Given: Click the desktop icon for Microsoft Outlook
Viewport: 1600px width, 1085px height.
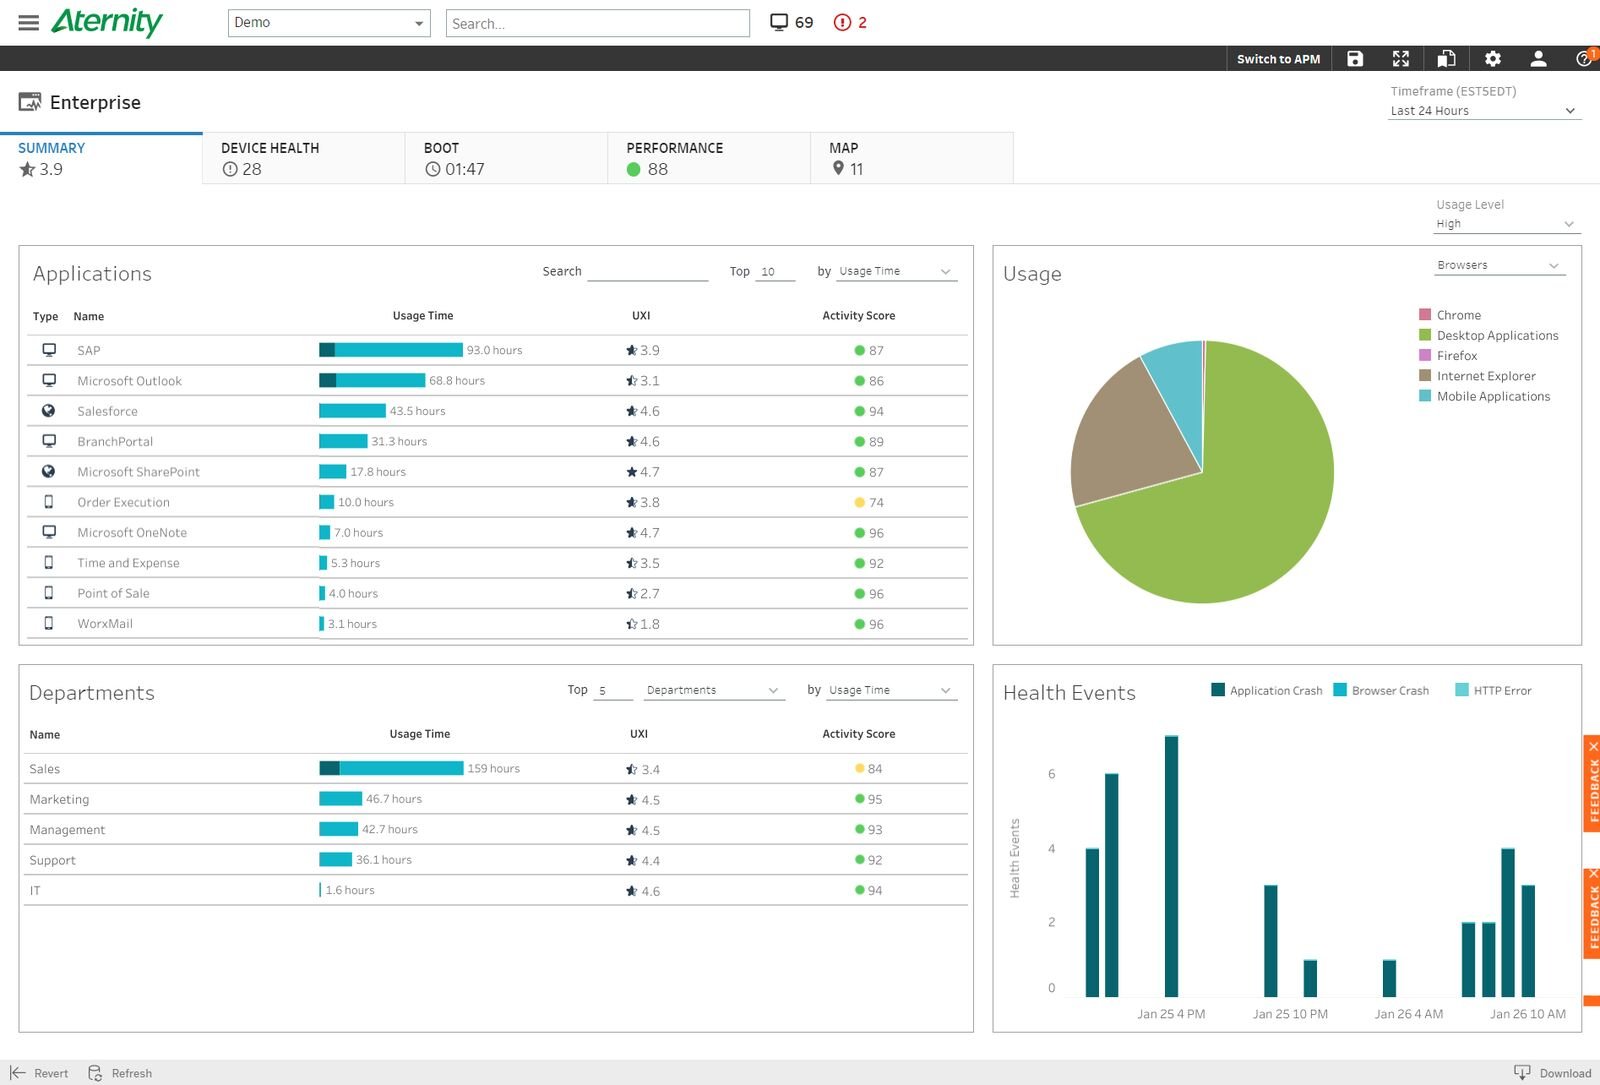Looking at the screenshot, I should click(x=48, y=380).
